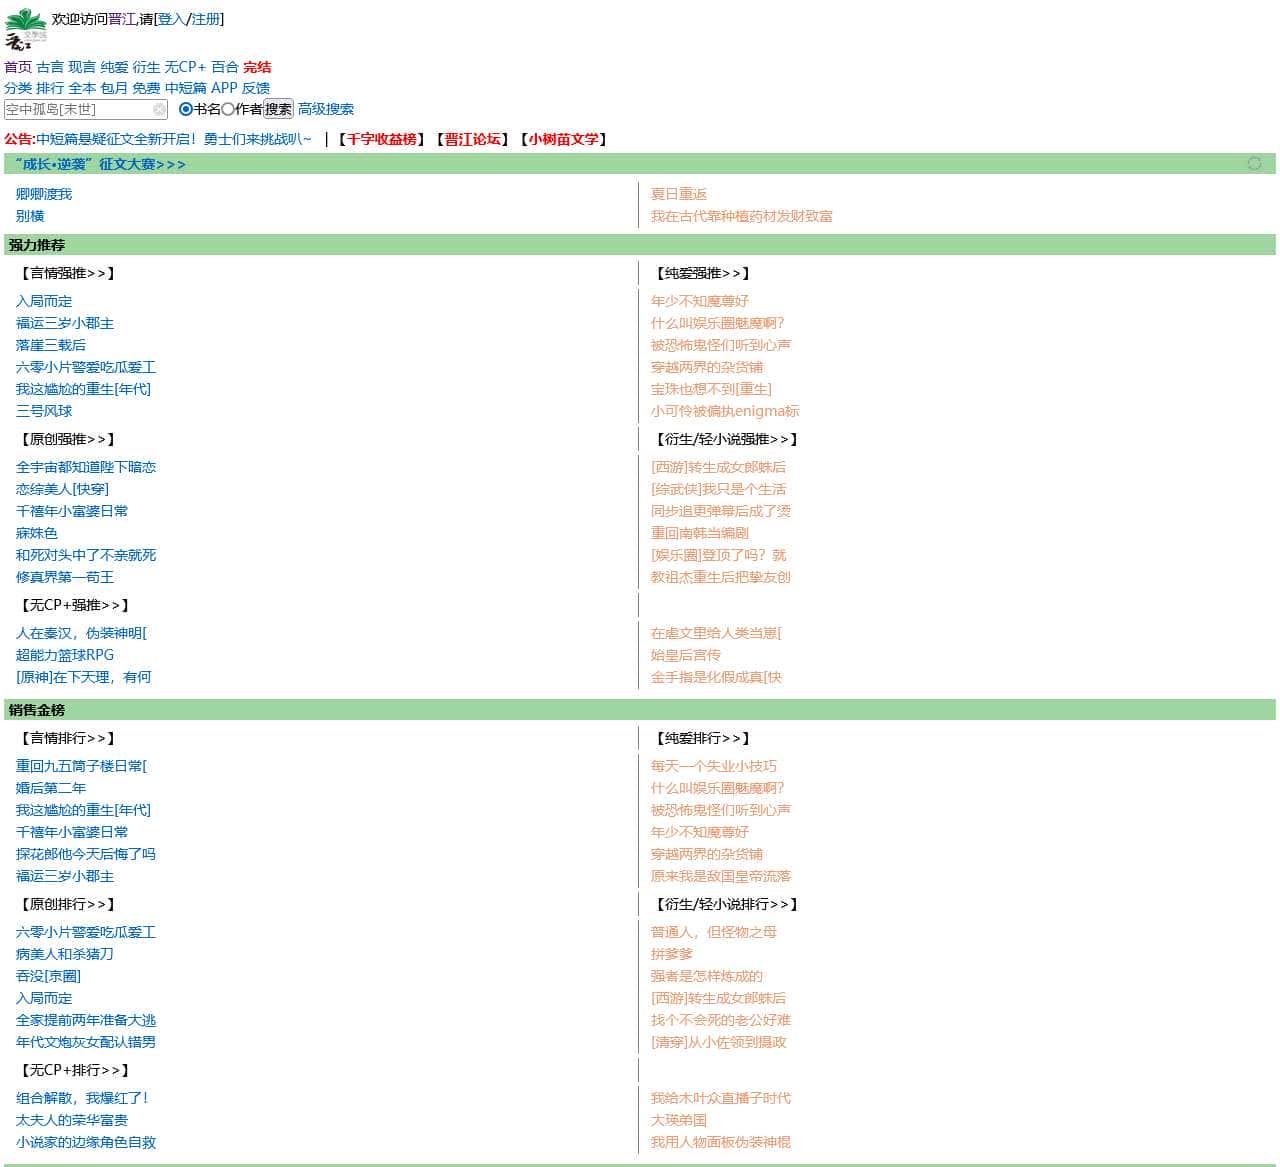Open the red 完结 navigation item

257,67
